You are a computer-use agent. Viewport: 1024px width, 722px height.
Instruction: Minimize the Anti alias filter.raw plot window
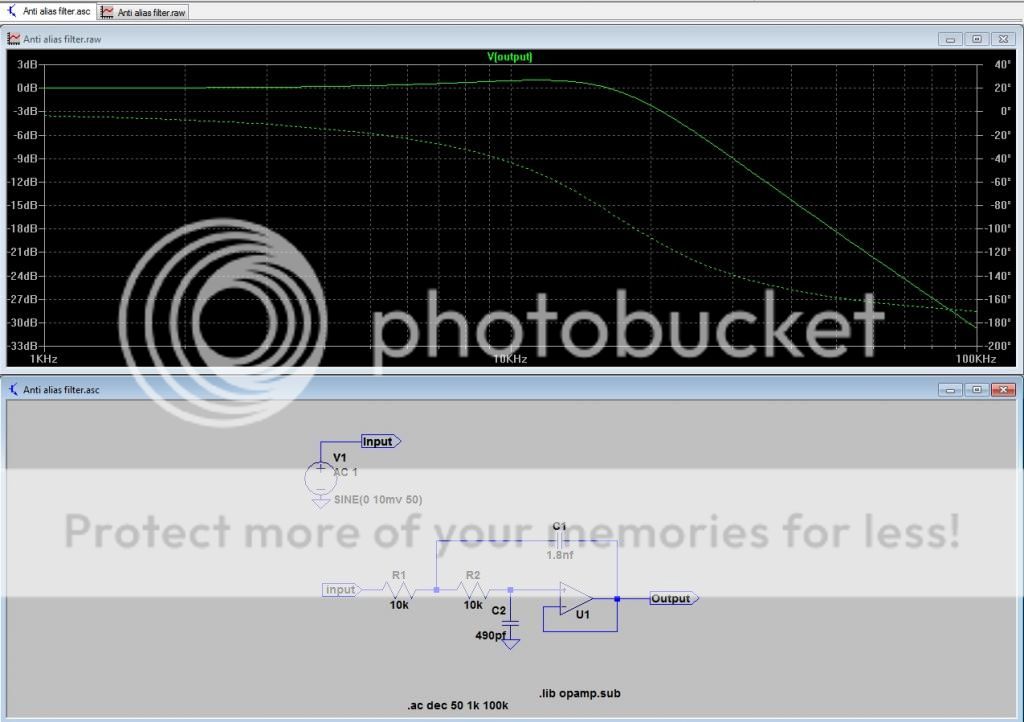[949, 39]
